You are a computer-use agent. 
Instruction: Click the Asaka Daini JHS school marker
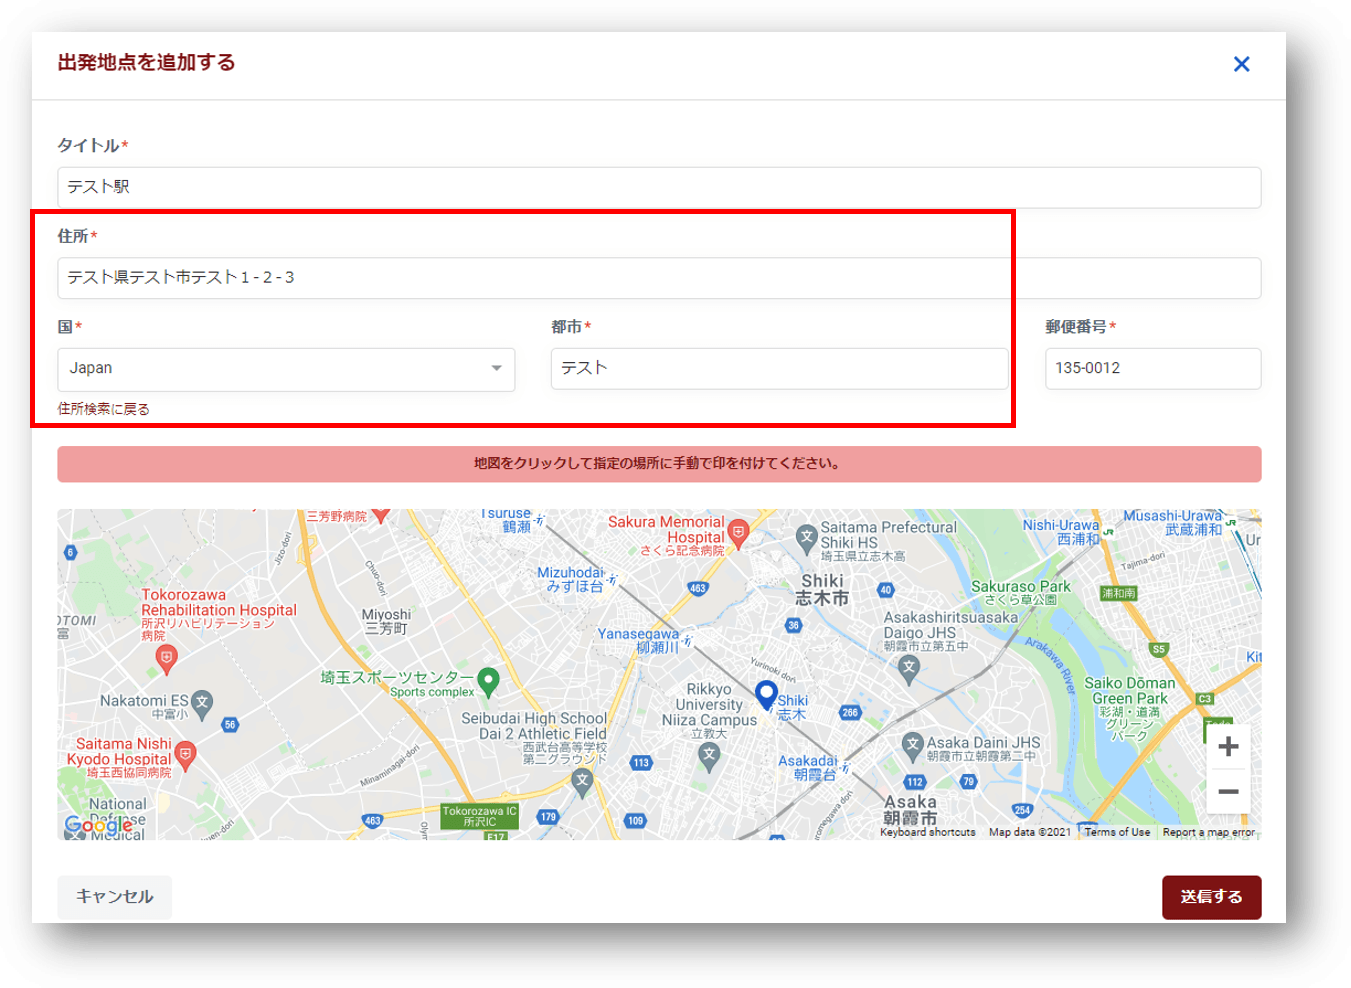click(912, 744)
